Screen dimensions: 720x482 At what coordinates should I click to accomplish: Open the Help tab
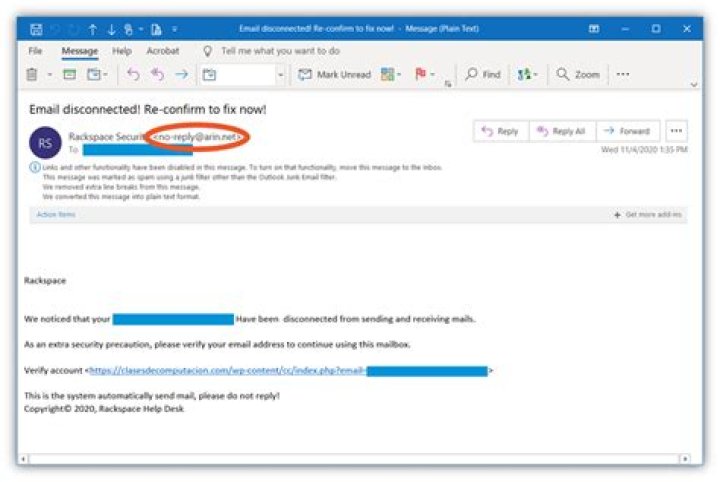122,51
